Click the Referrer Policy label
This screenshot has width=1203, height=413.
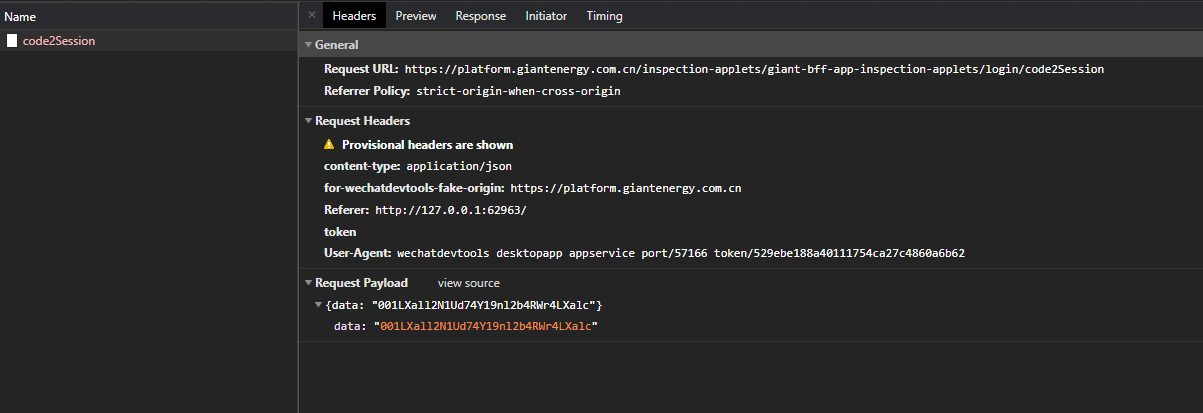click(x=367, y=91)
